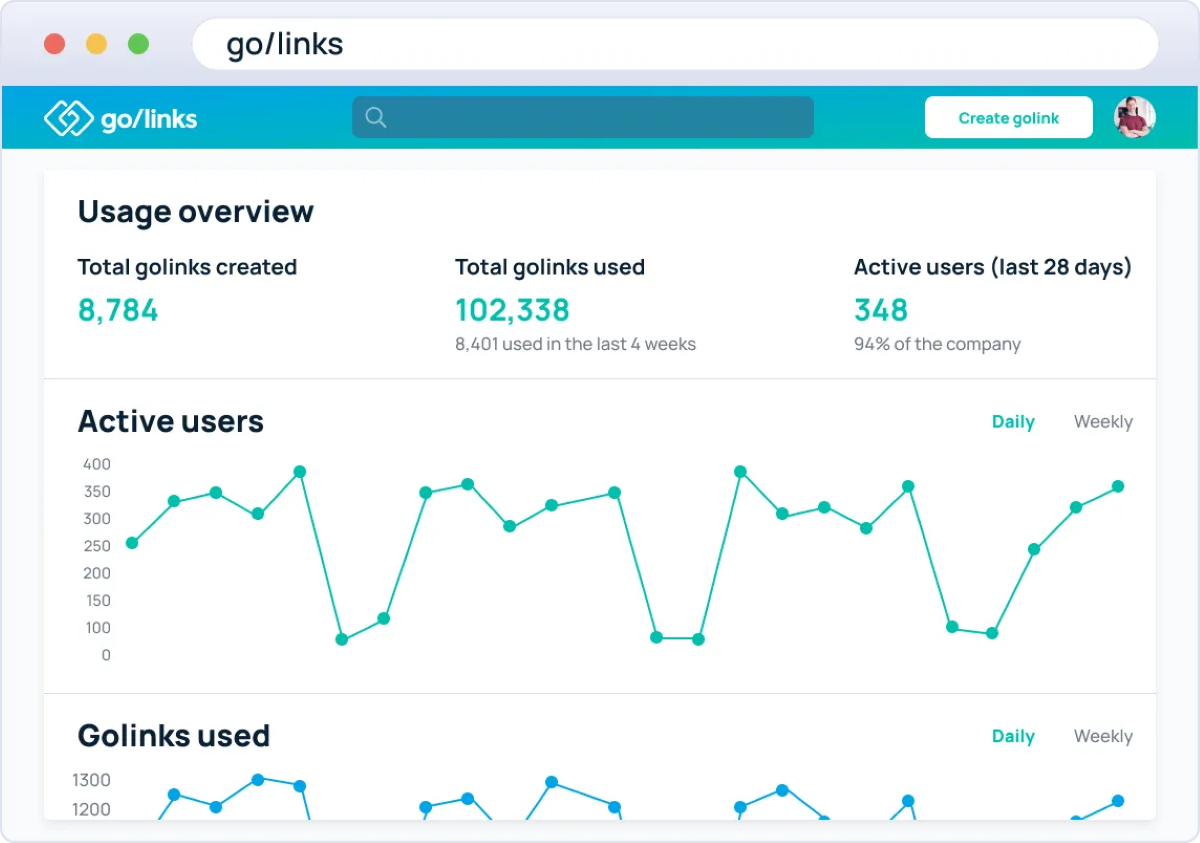1200x843 pixels.
Task: Open the user profile avatar
Action: [1135, 117]
